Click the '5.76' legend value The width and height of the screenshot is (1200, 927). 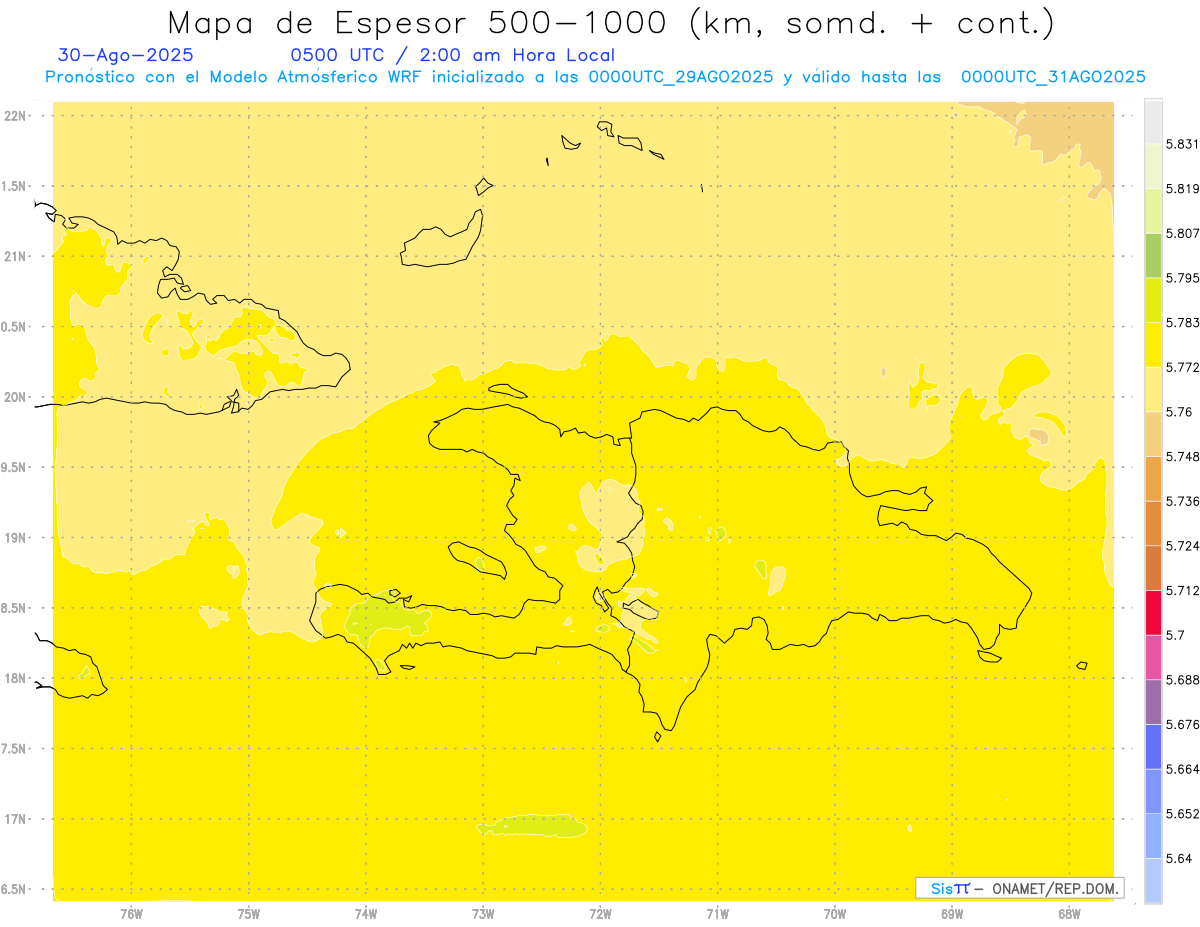[x=1179, y=412]
